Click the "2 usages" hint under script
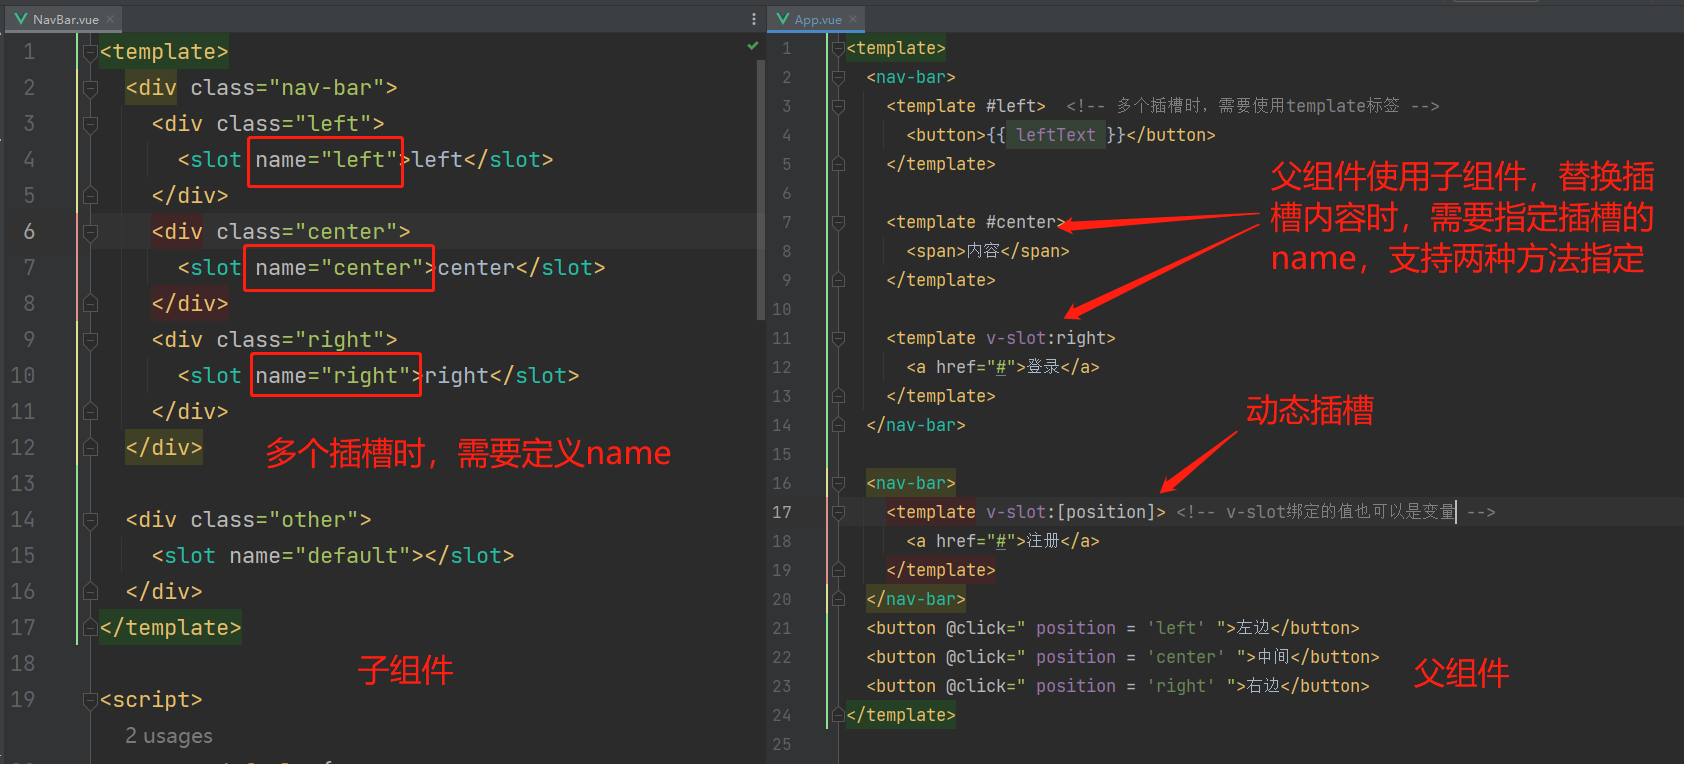1684x764 pixels. 169,736
